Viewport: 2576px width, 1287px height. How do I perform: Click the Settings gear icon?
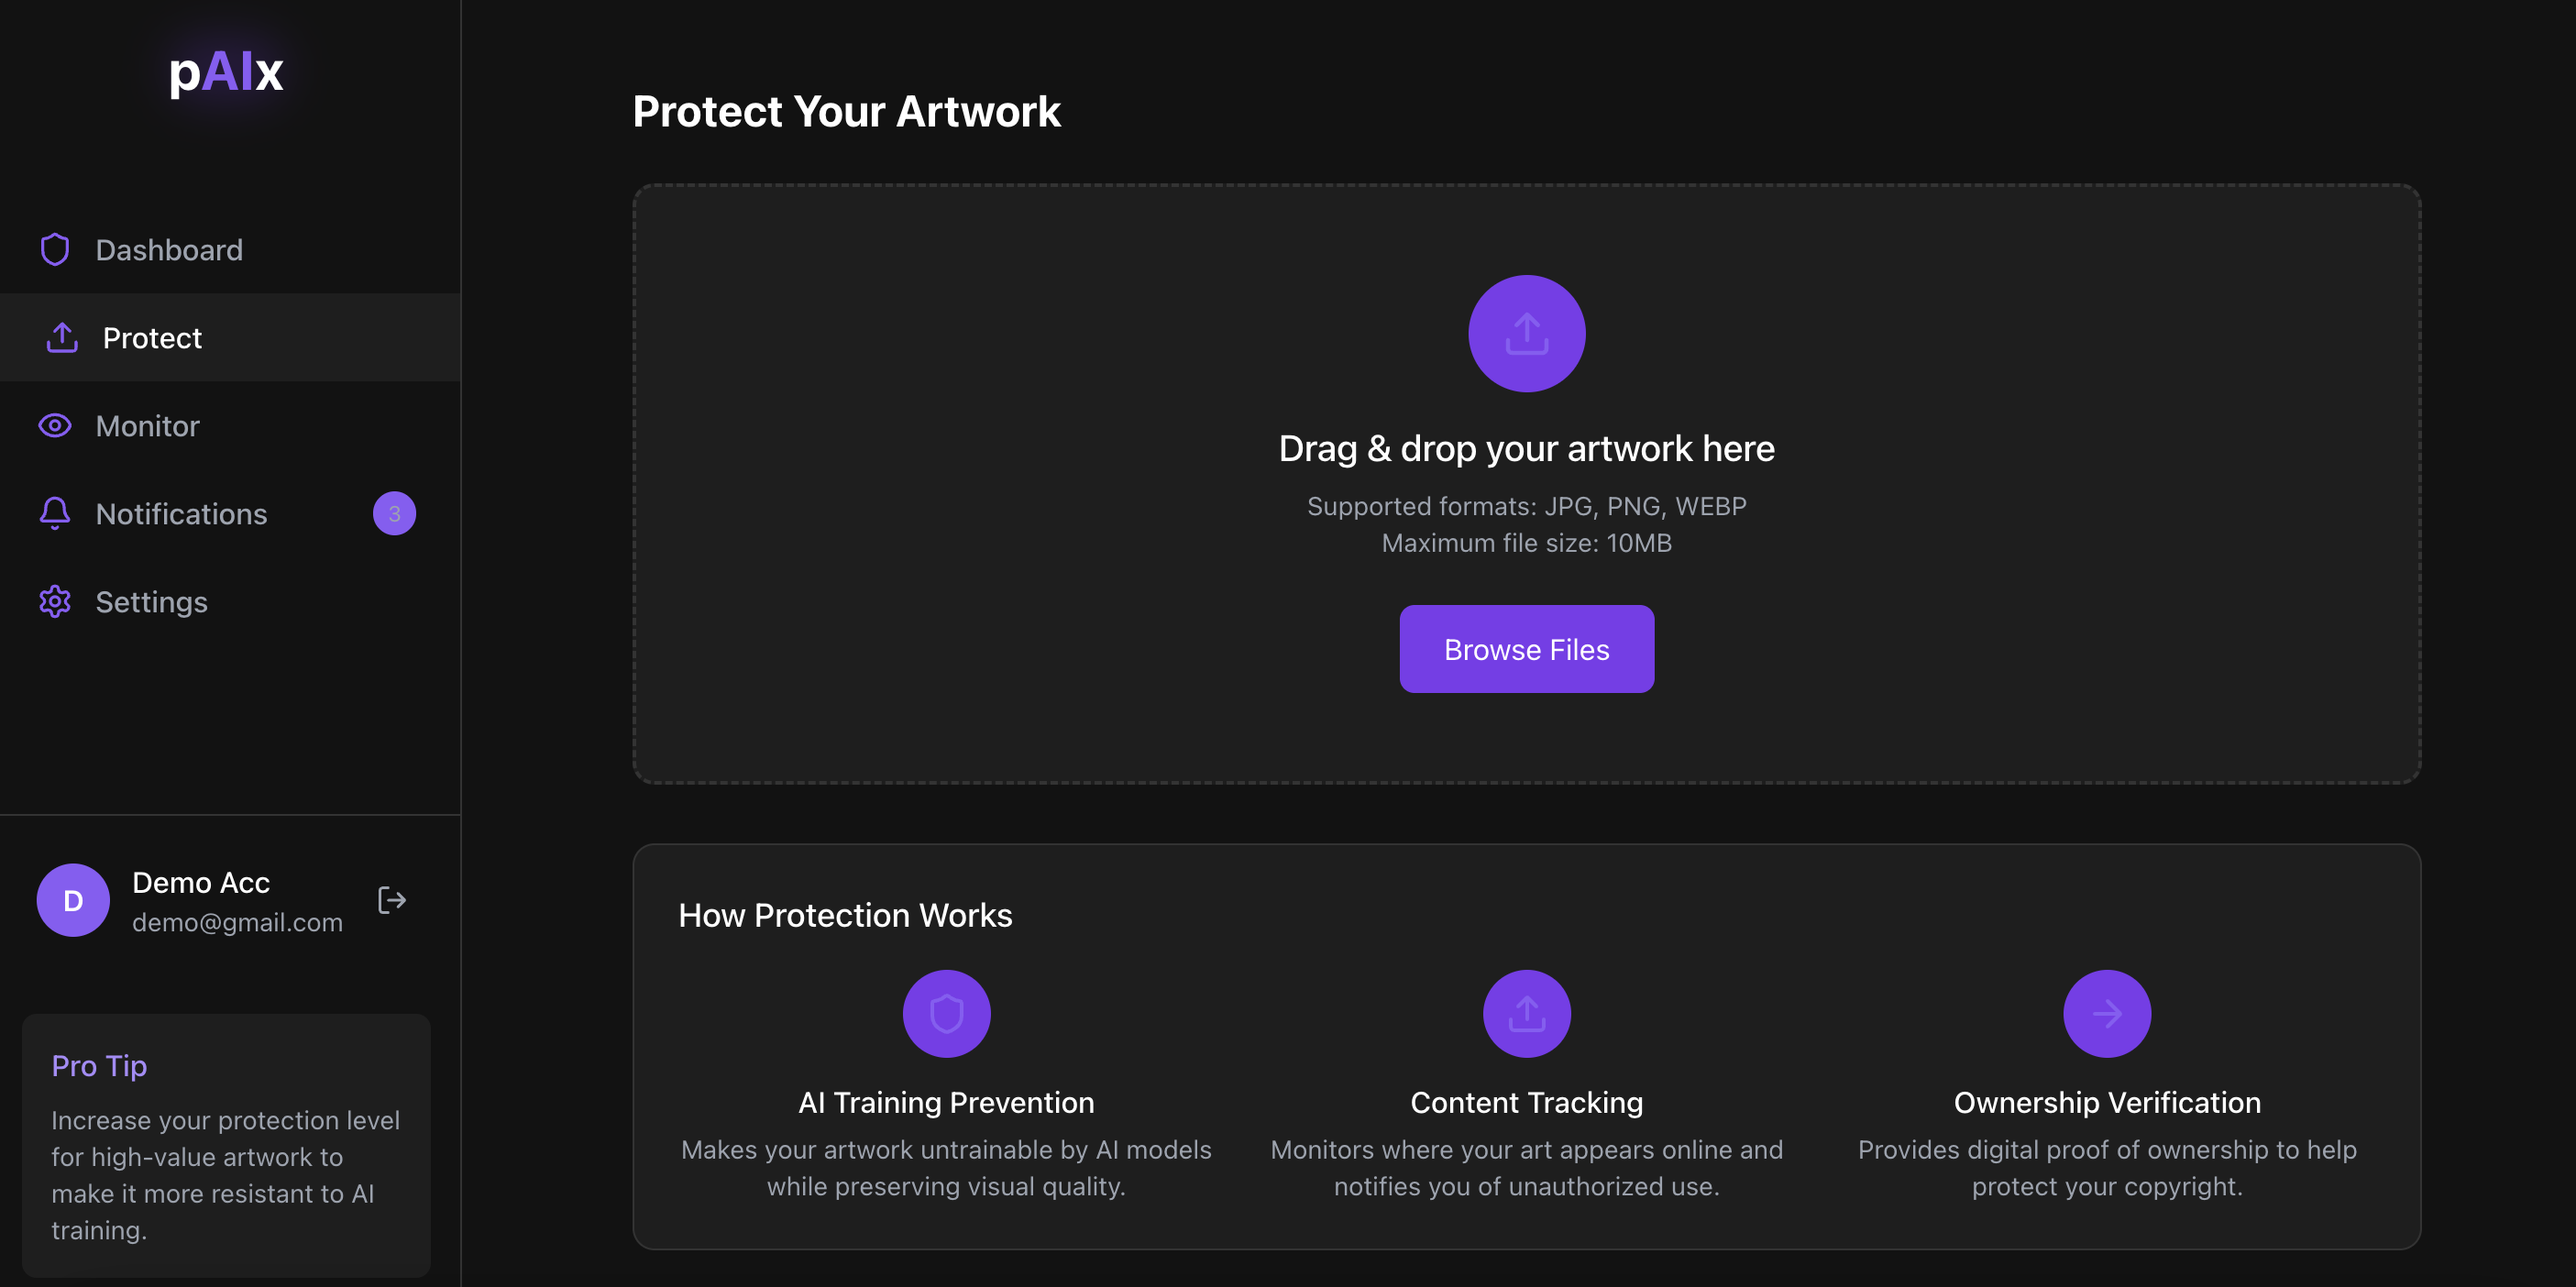tap(55, 602)
